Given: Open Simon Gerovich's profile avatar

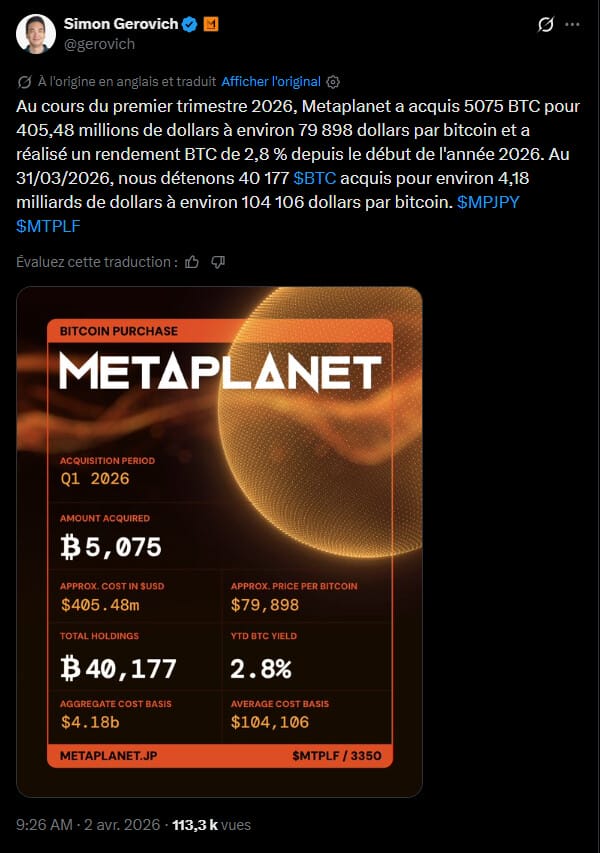Looking at the screenshot, I should (35, 34).
